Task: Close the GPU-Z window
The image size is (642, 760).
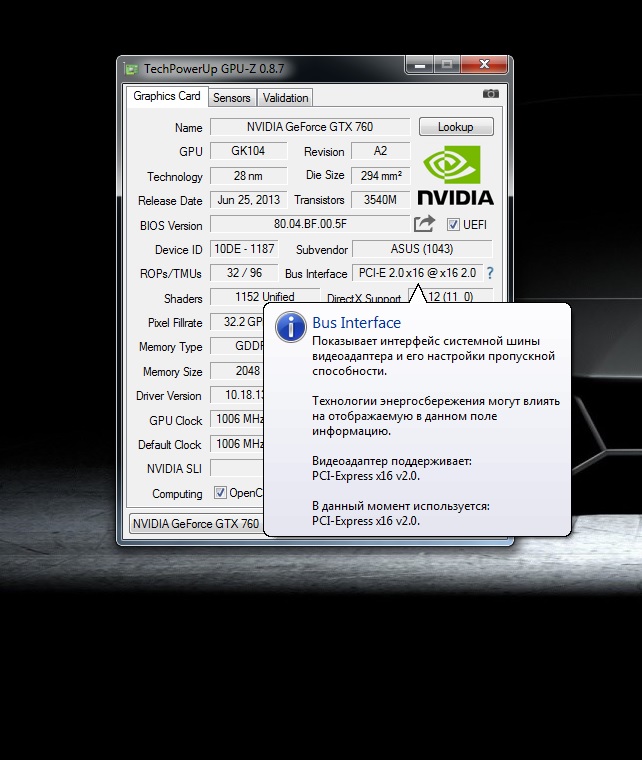Action: (x=484, y=64)
